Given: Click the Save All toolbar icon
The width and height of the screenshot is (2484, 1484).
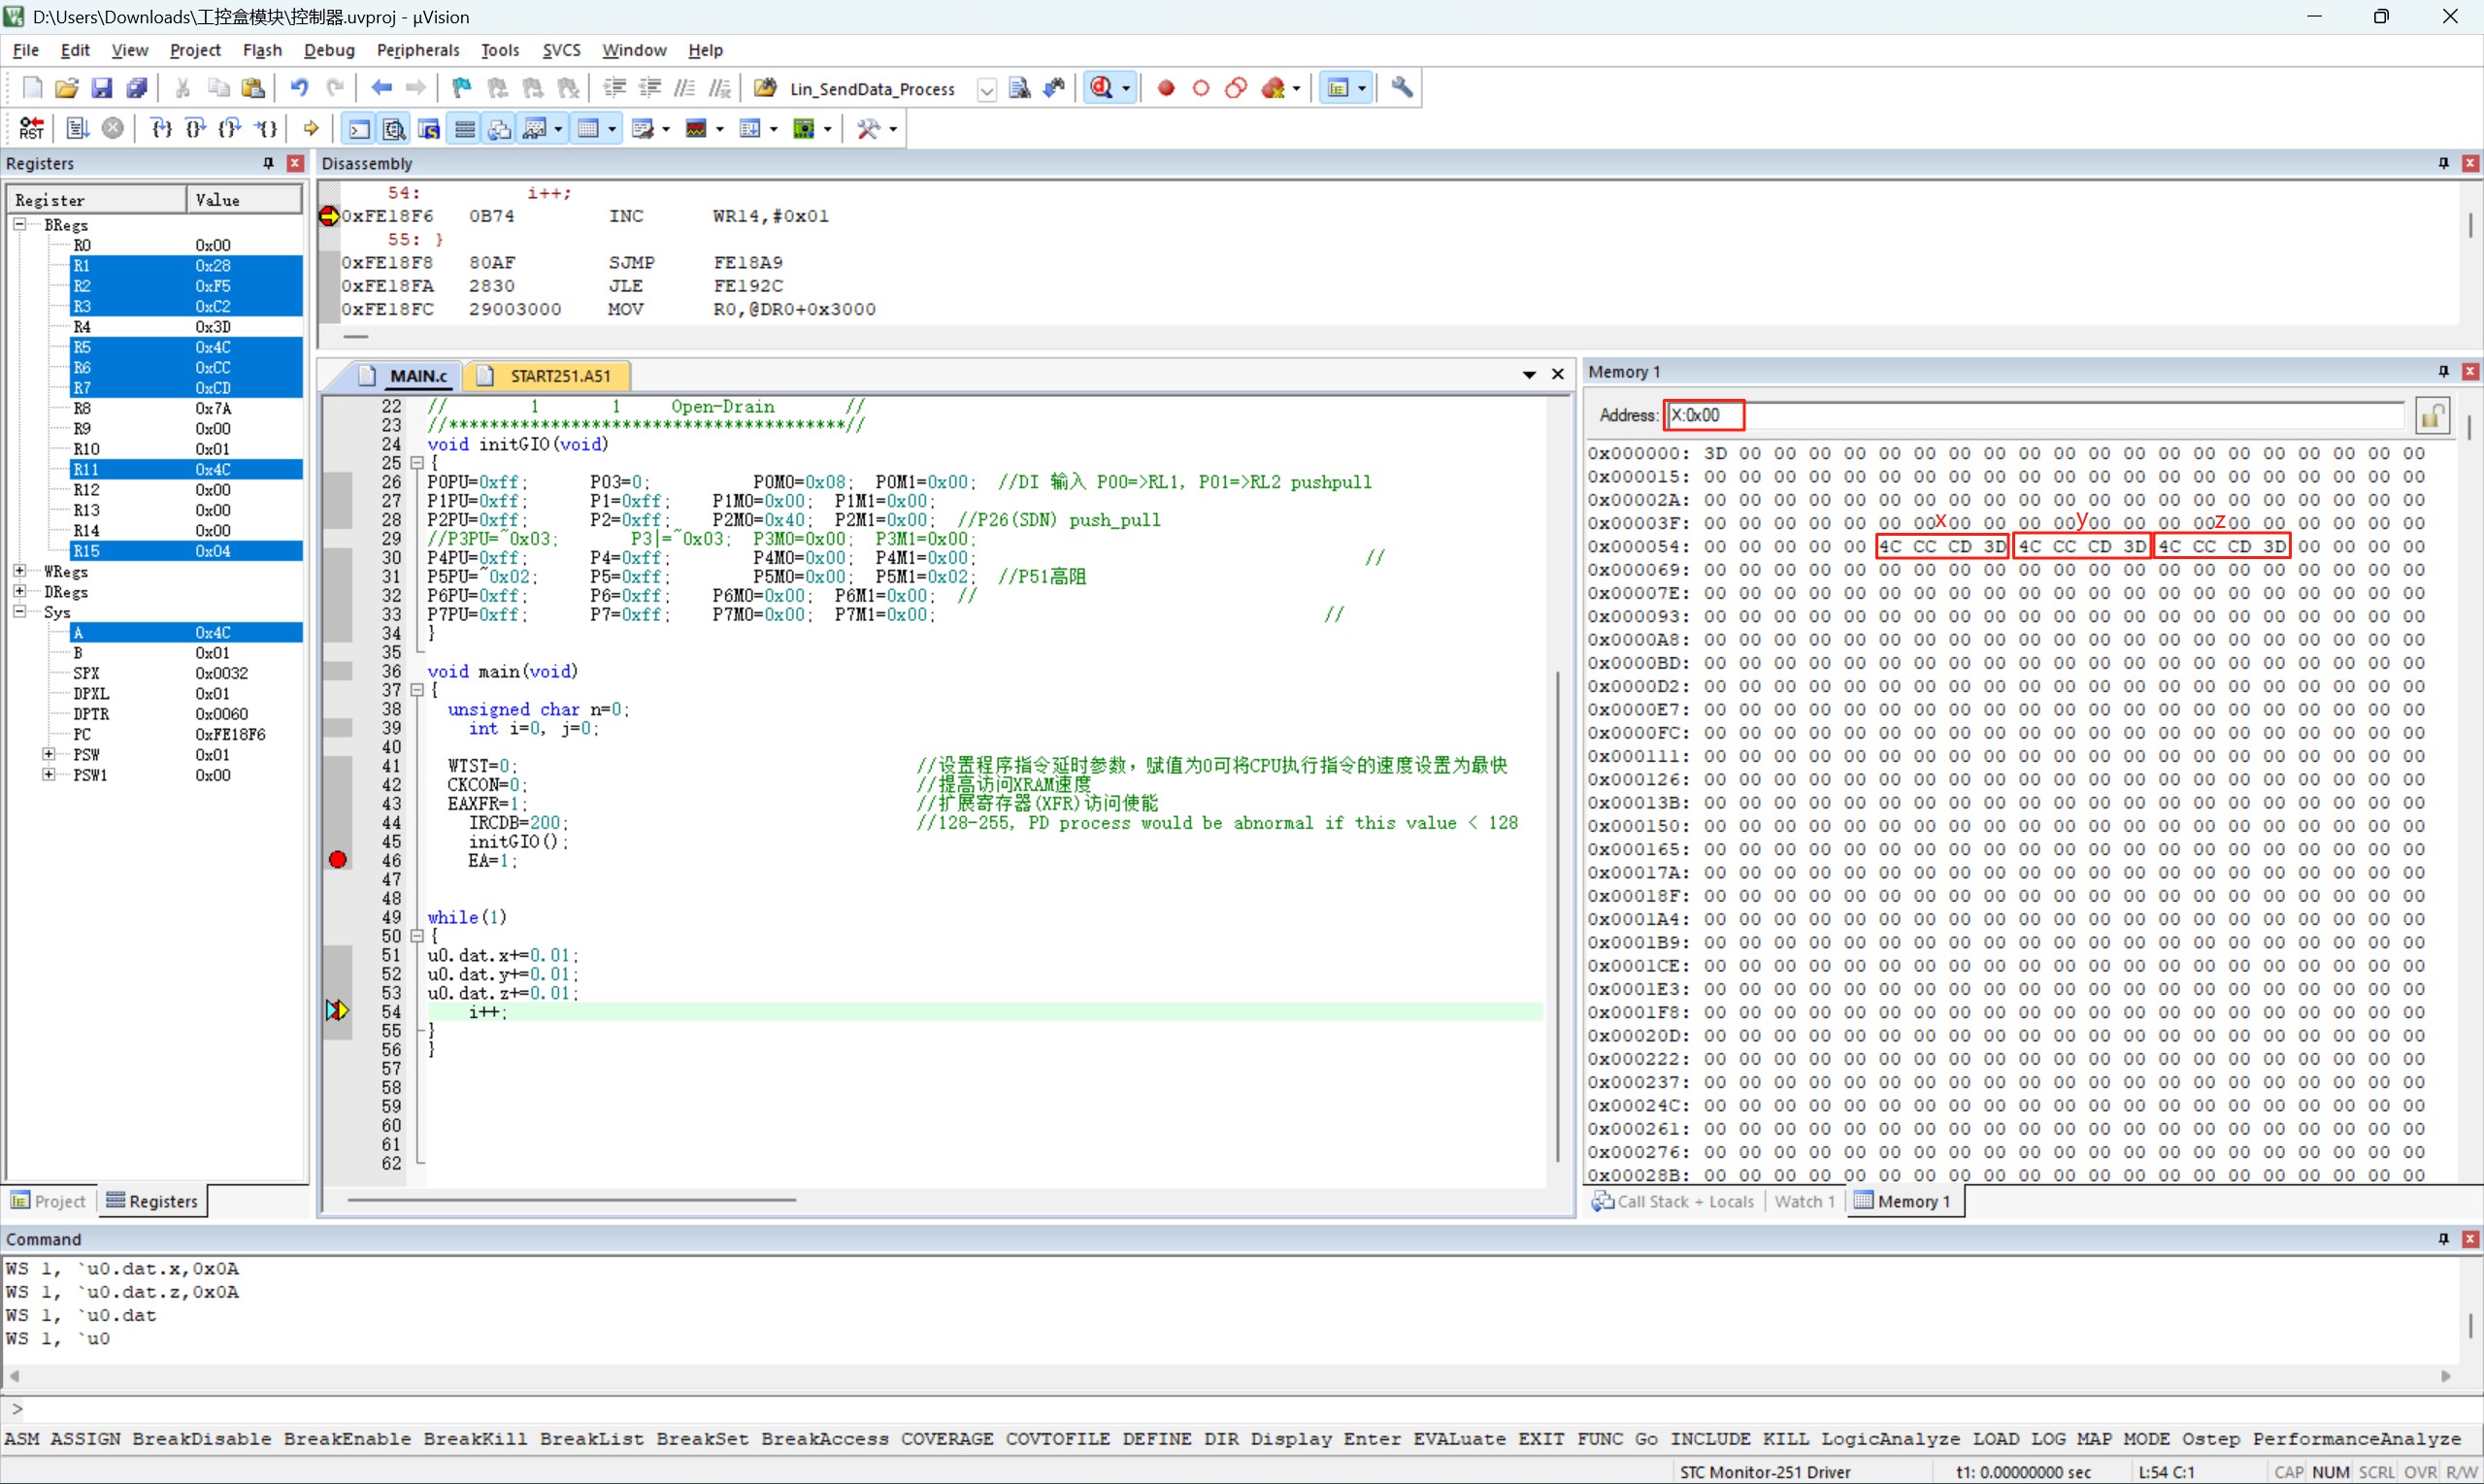Looking at the screenshot, I should pyautogui.click(x=137, y=88).
